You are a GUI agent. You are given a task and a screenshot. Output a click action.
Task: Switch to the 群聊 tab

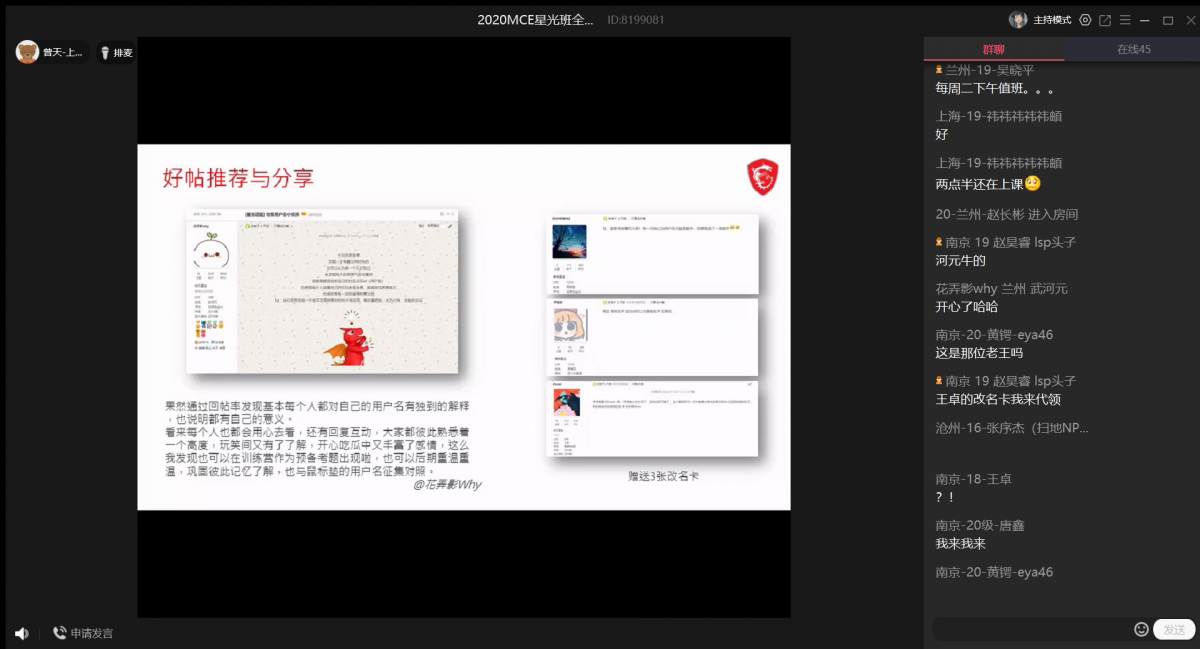click(994, 49)
